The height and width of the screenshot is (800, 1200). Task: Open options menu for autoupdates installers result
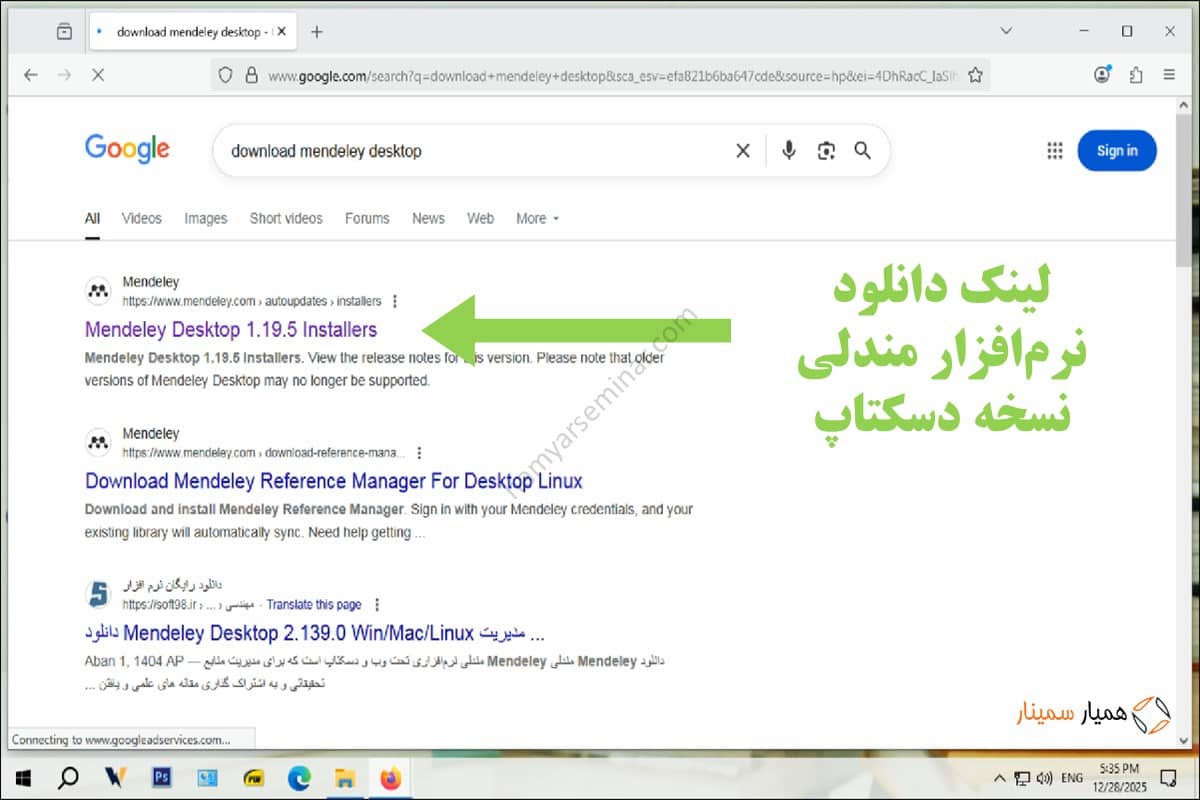coord(396,300)
